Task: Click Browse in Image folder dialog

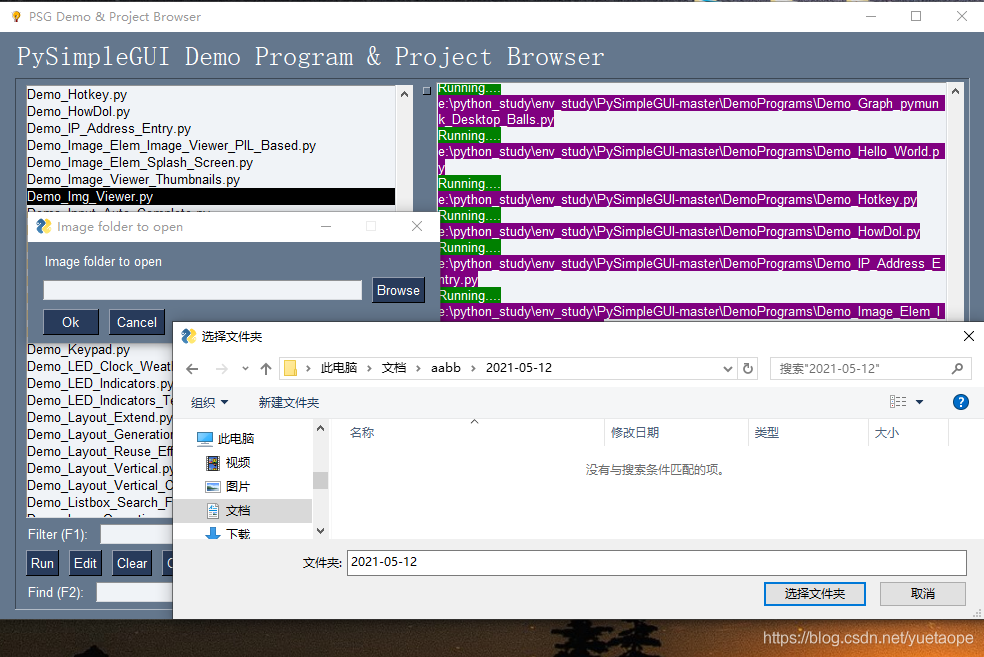Action: pyautogui.click(x=398, y=291)
